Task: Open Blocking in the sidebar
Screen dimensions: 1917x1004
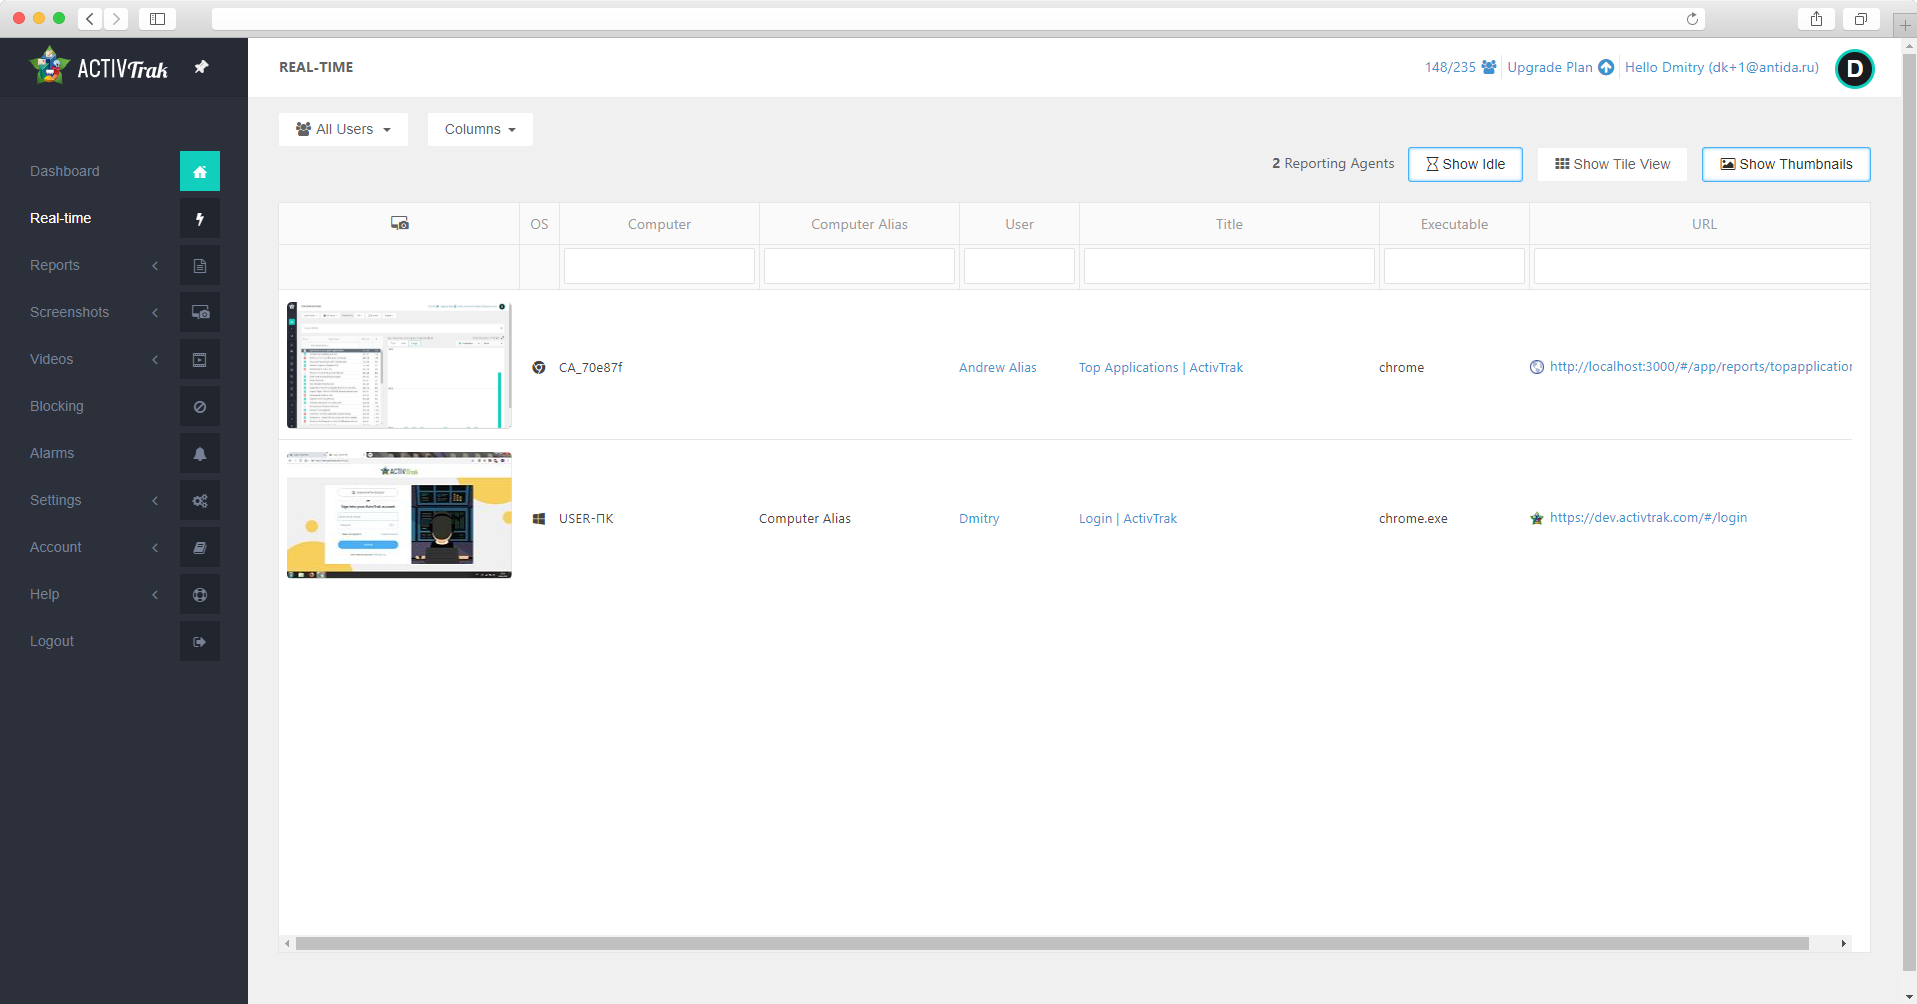Action: coord(57,406)
